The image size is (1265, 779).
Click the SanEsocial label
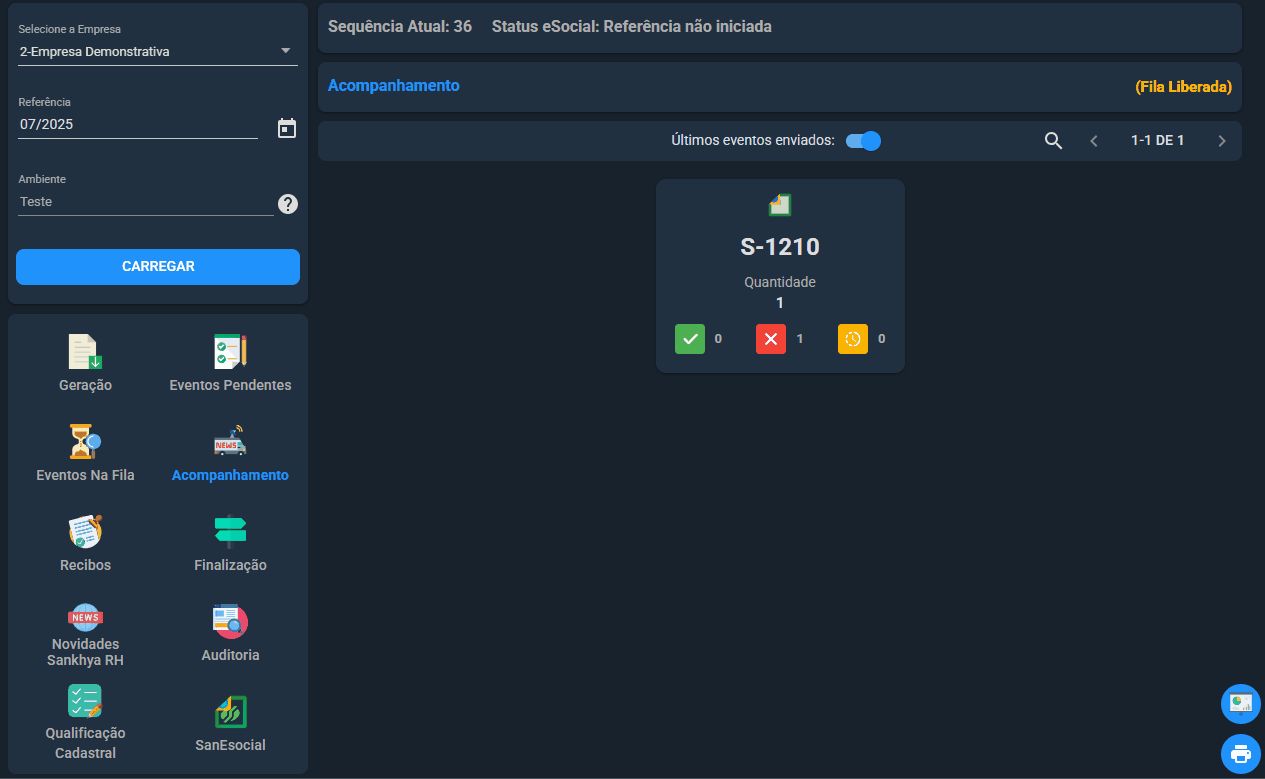click(230, 745)
